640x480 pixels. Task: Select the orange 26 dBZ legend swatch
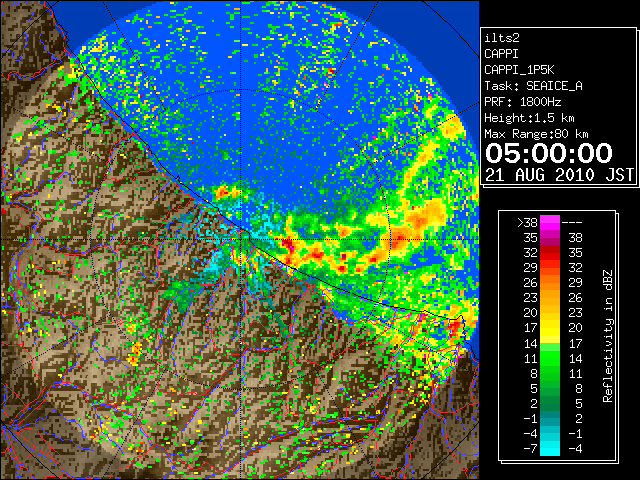click(550, 282)
